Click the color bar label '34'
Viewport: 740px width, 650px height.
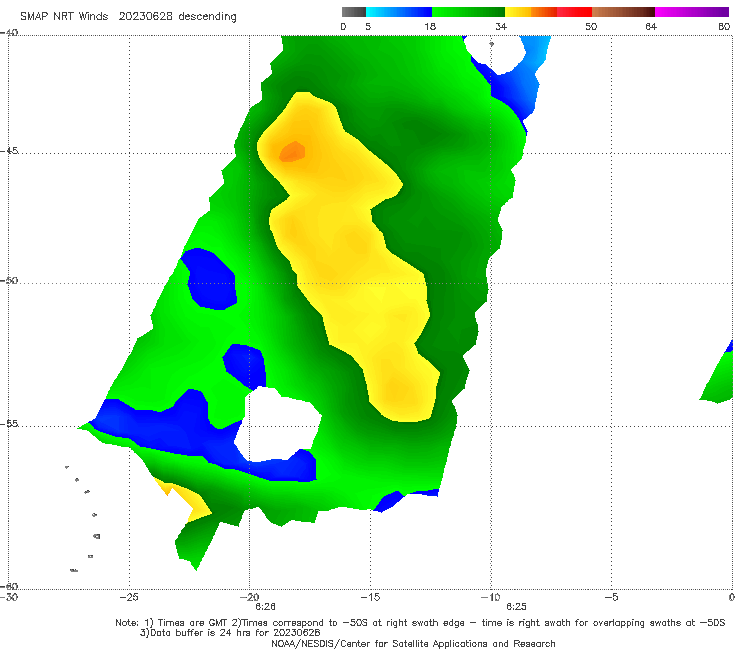pos(501,27)
